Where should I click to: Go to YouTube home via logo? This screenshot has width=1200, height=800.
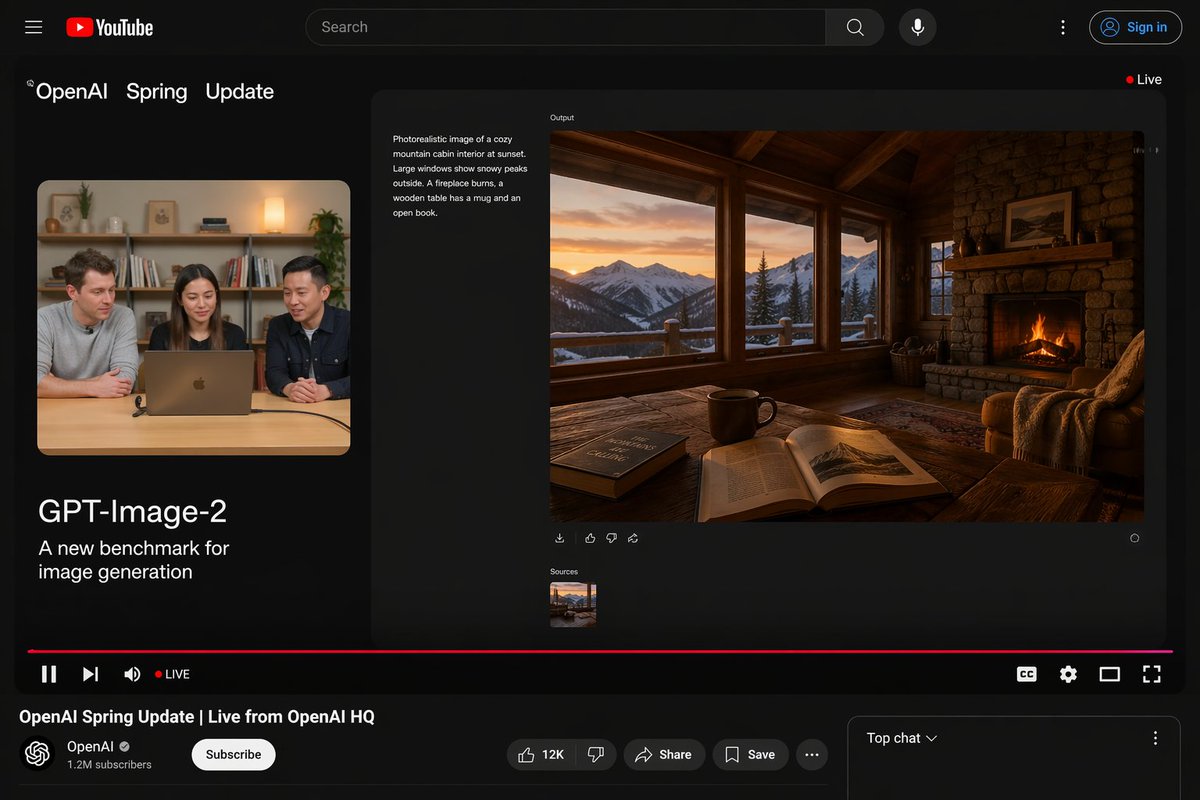point(110,27)
